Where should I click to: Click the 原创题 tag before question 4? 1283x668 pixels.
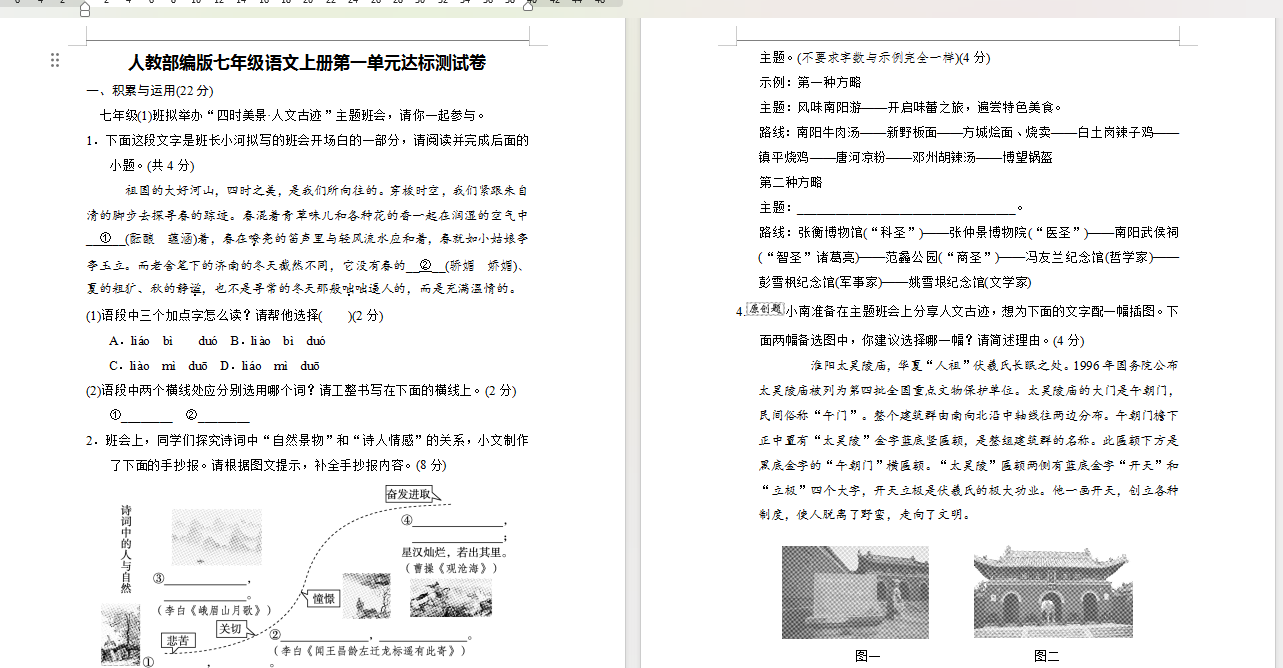(x=765, y=310)
